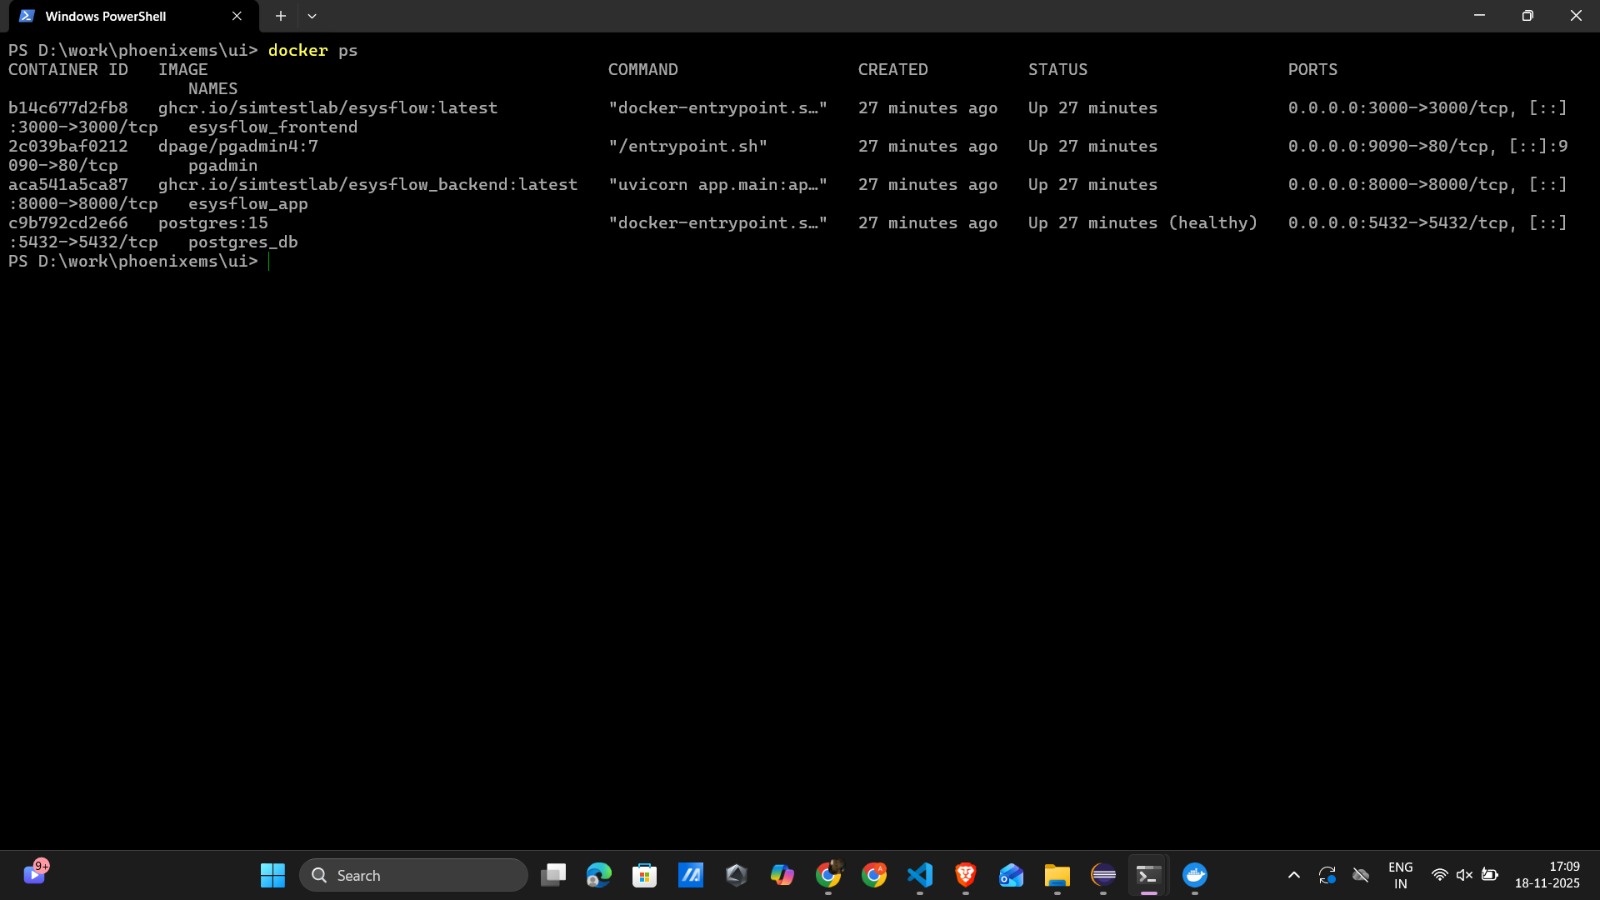
Task: Open Microsoft Store from the taskbar
Action: (x=645, y=875)
